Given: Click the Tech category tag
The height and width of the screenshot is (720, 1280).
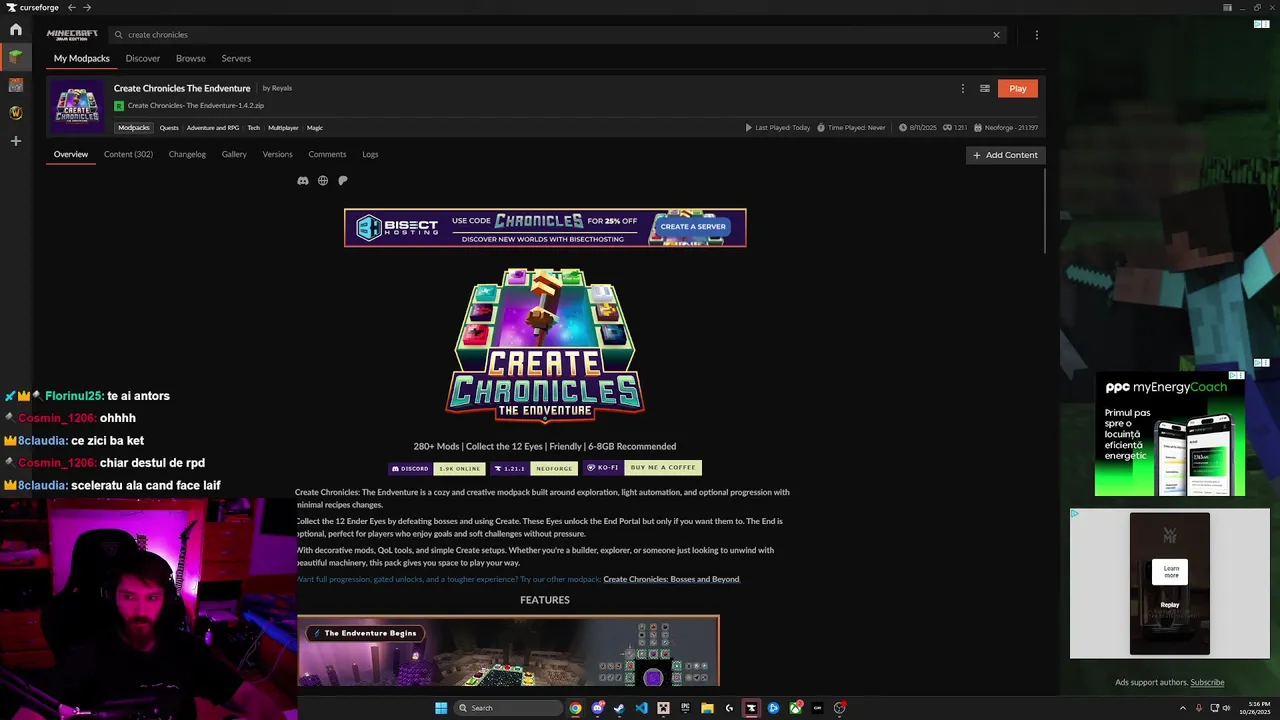Looking at the screenshot, I should tap(254, 128).
